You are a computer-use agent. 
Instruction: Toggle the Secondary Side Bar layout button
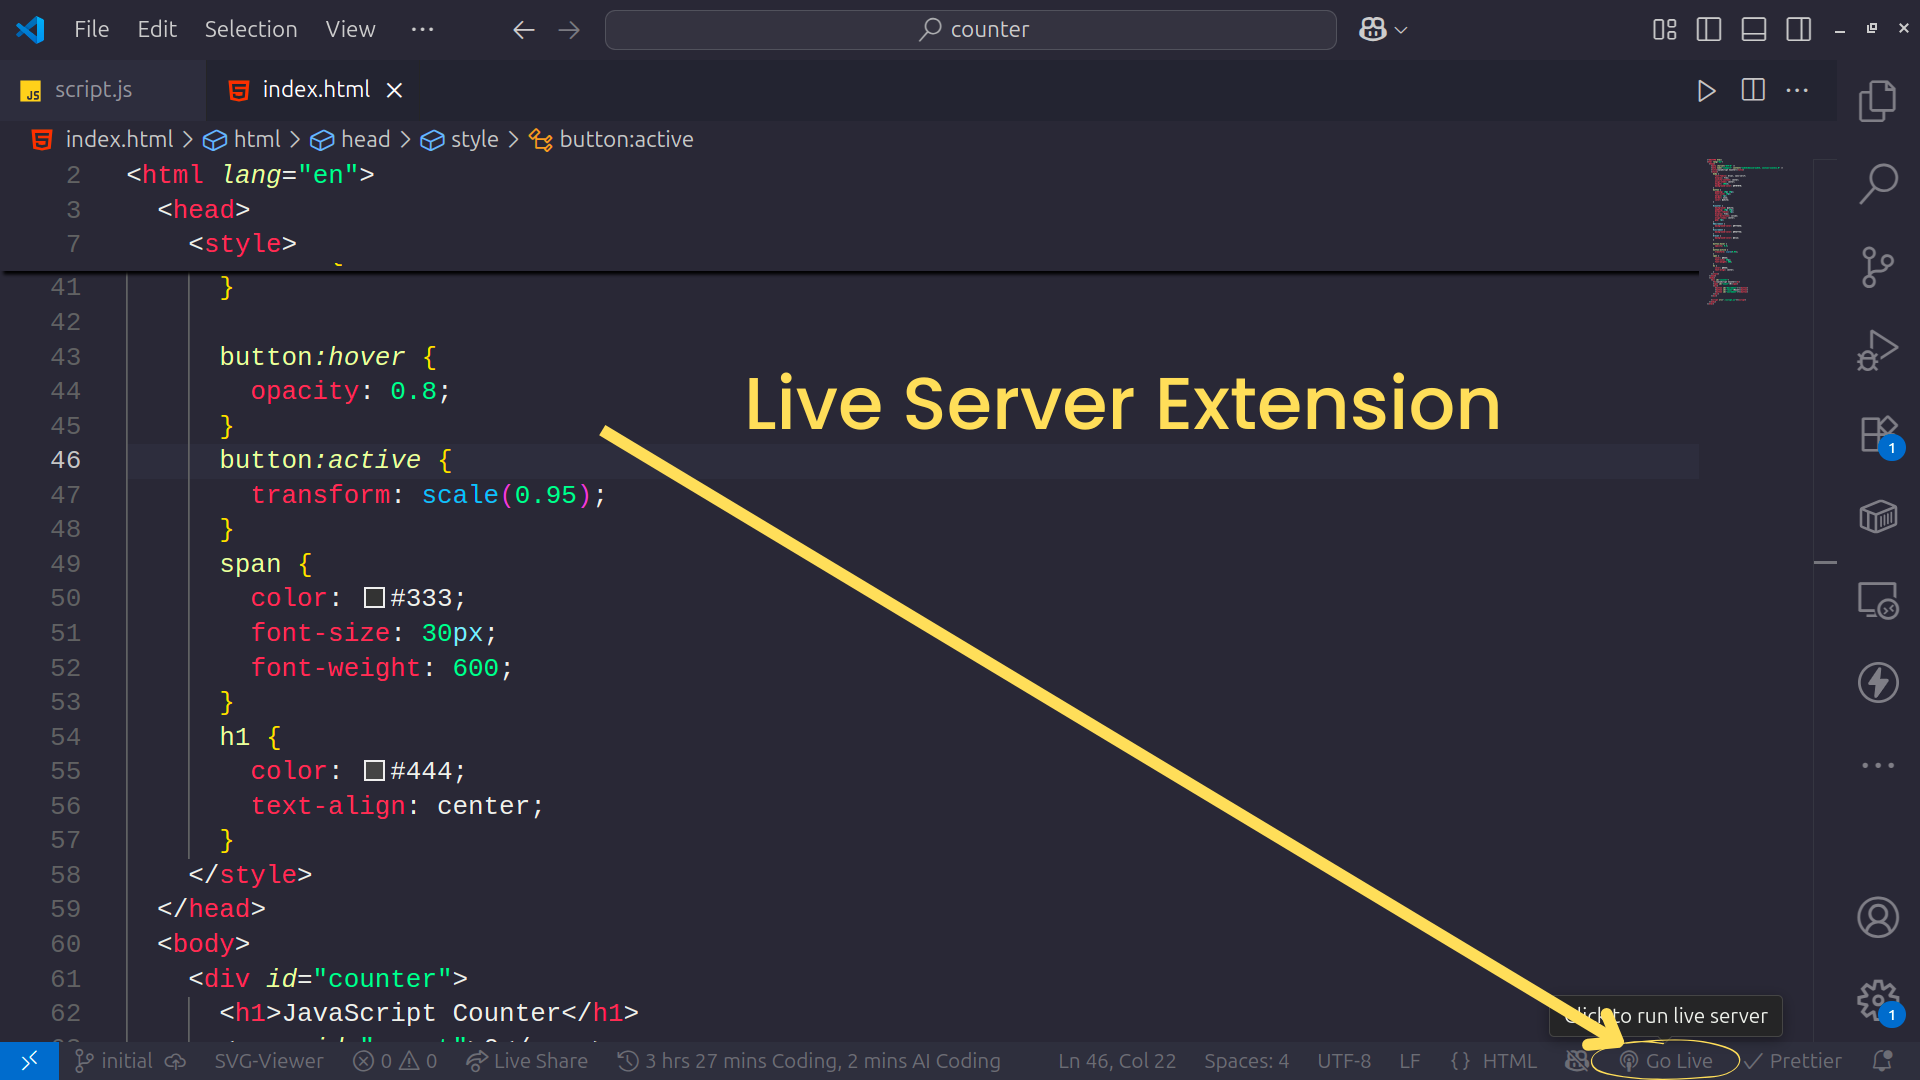click(1798, 30)
